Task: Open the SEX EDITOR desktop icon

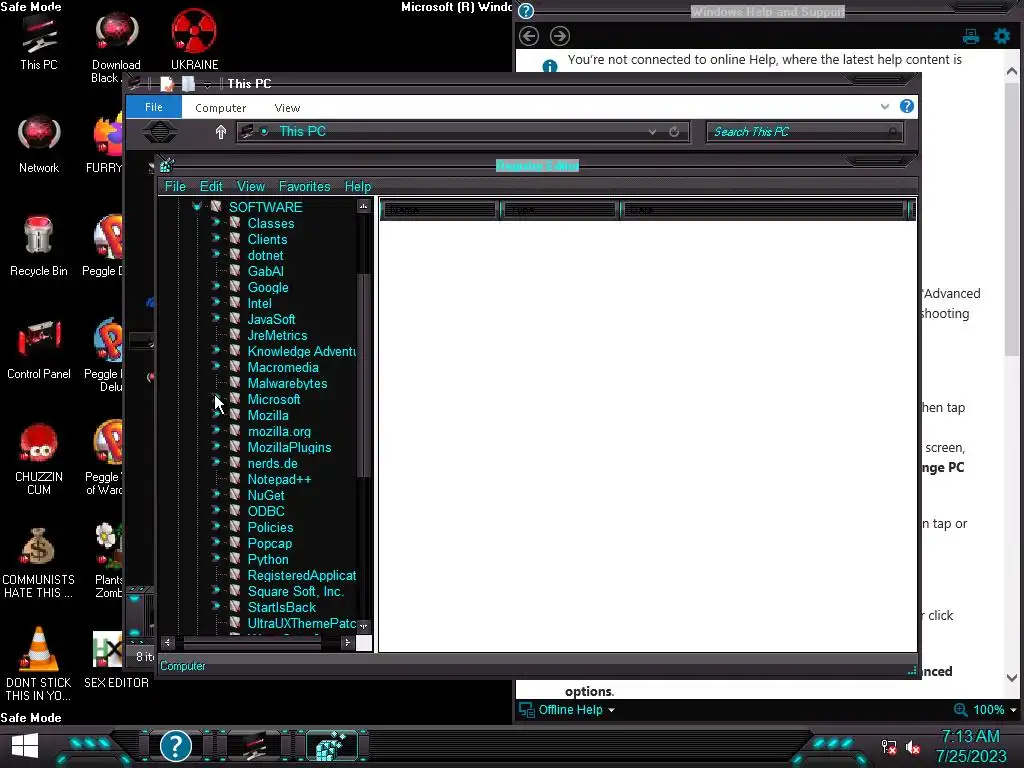Action: point(116,660)
